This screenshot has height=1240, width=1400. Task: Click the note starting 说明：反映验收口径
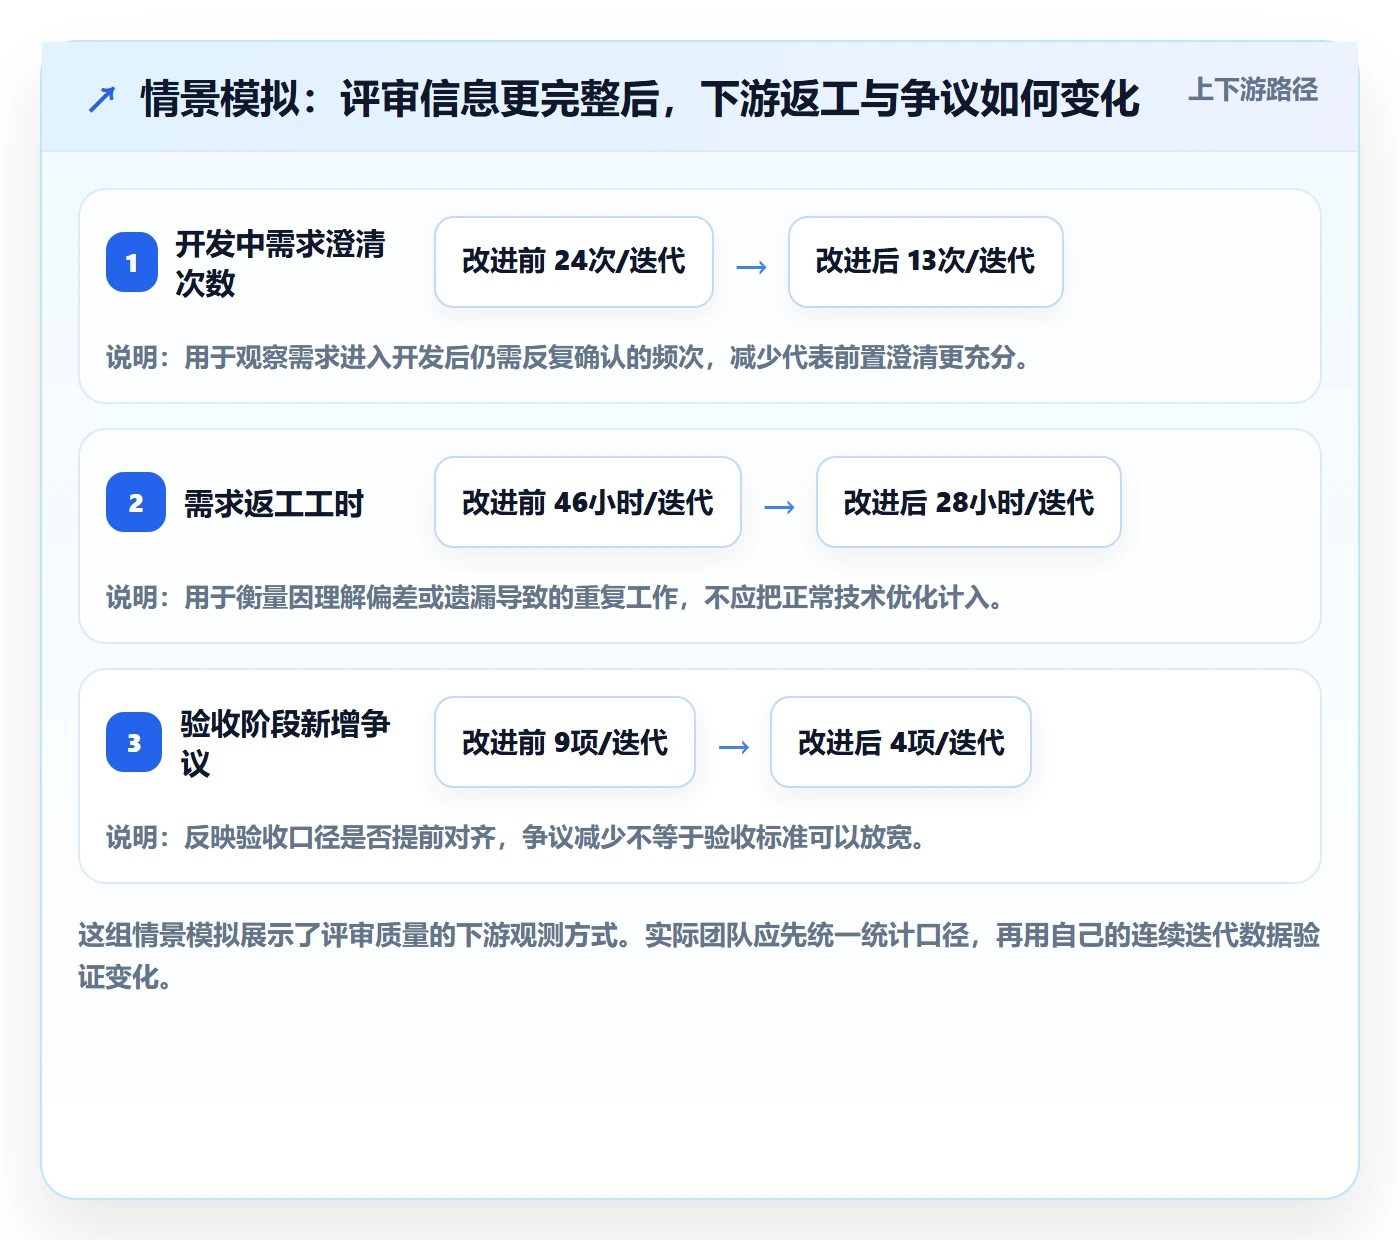pyautogui.click(x=517, y=837)
